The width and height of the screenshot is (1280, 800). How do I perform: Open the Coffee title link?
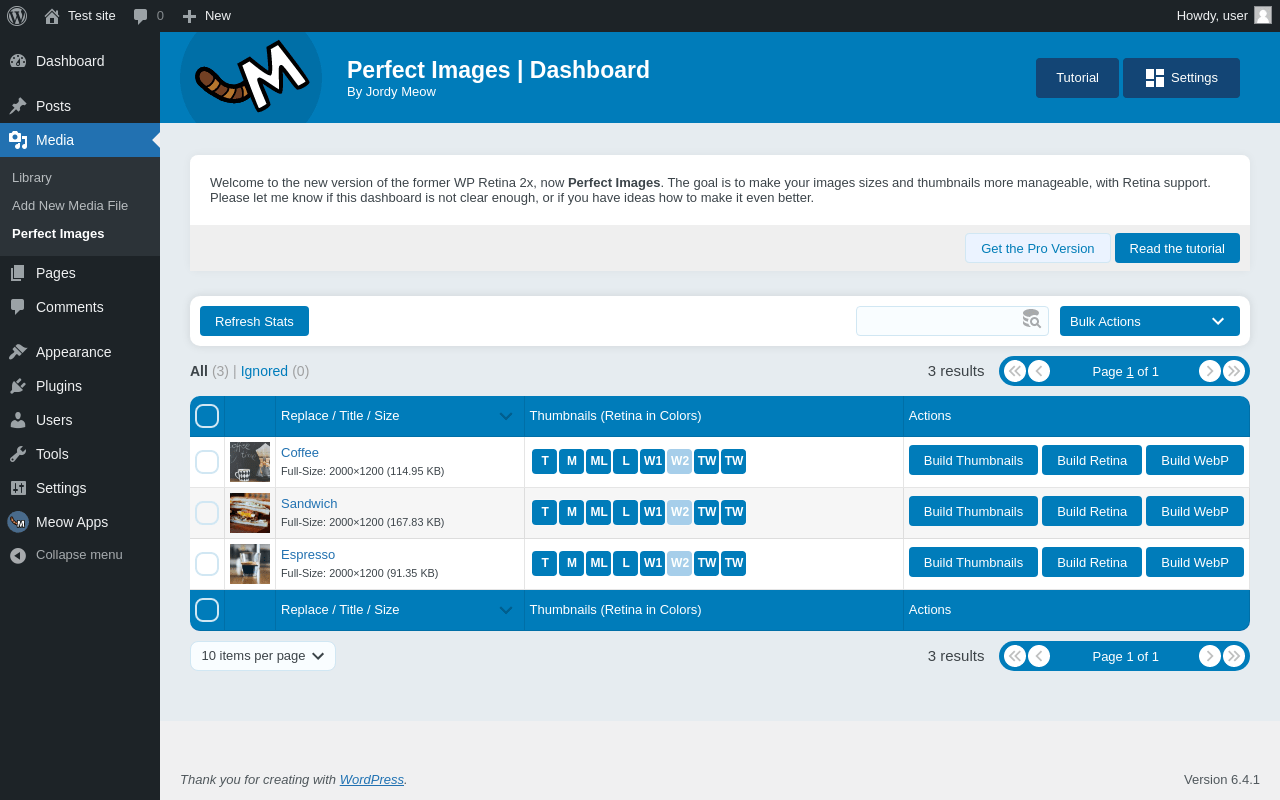pos(300,453)
